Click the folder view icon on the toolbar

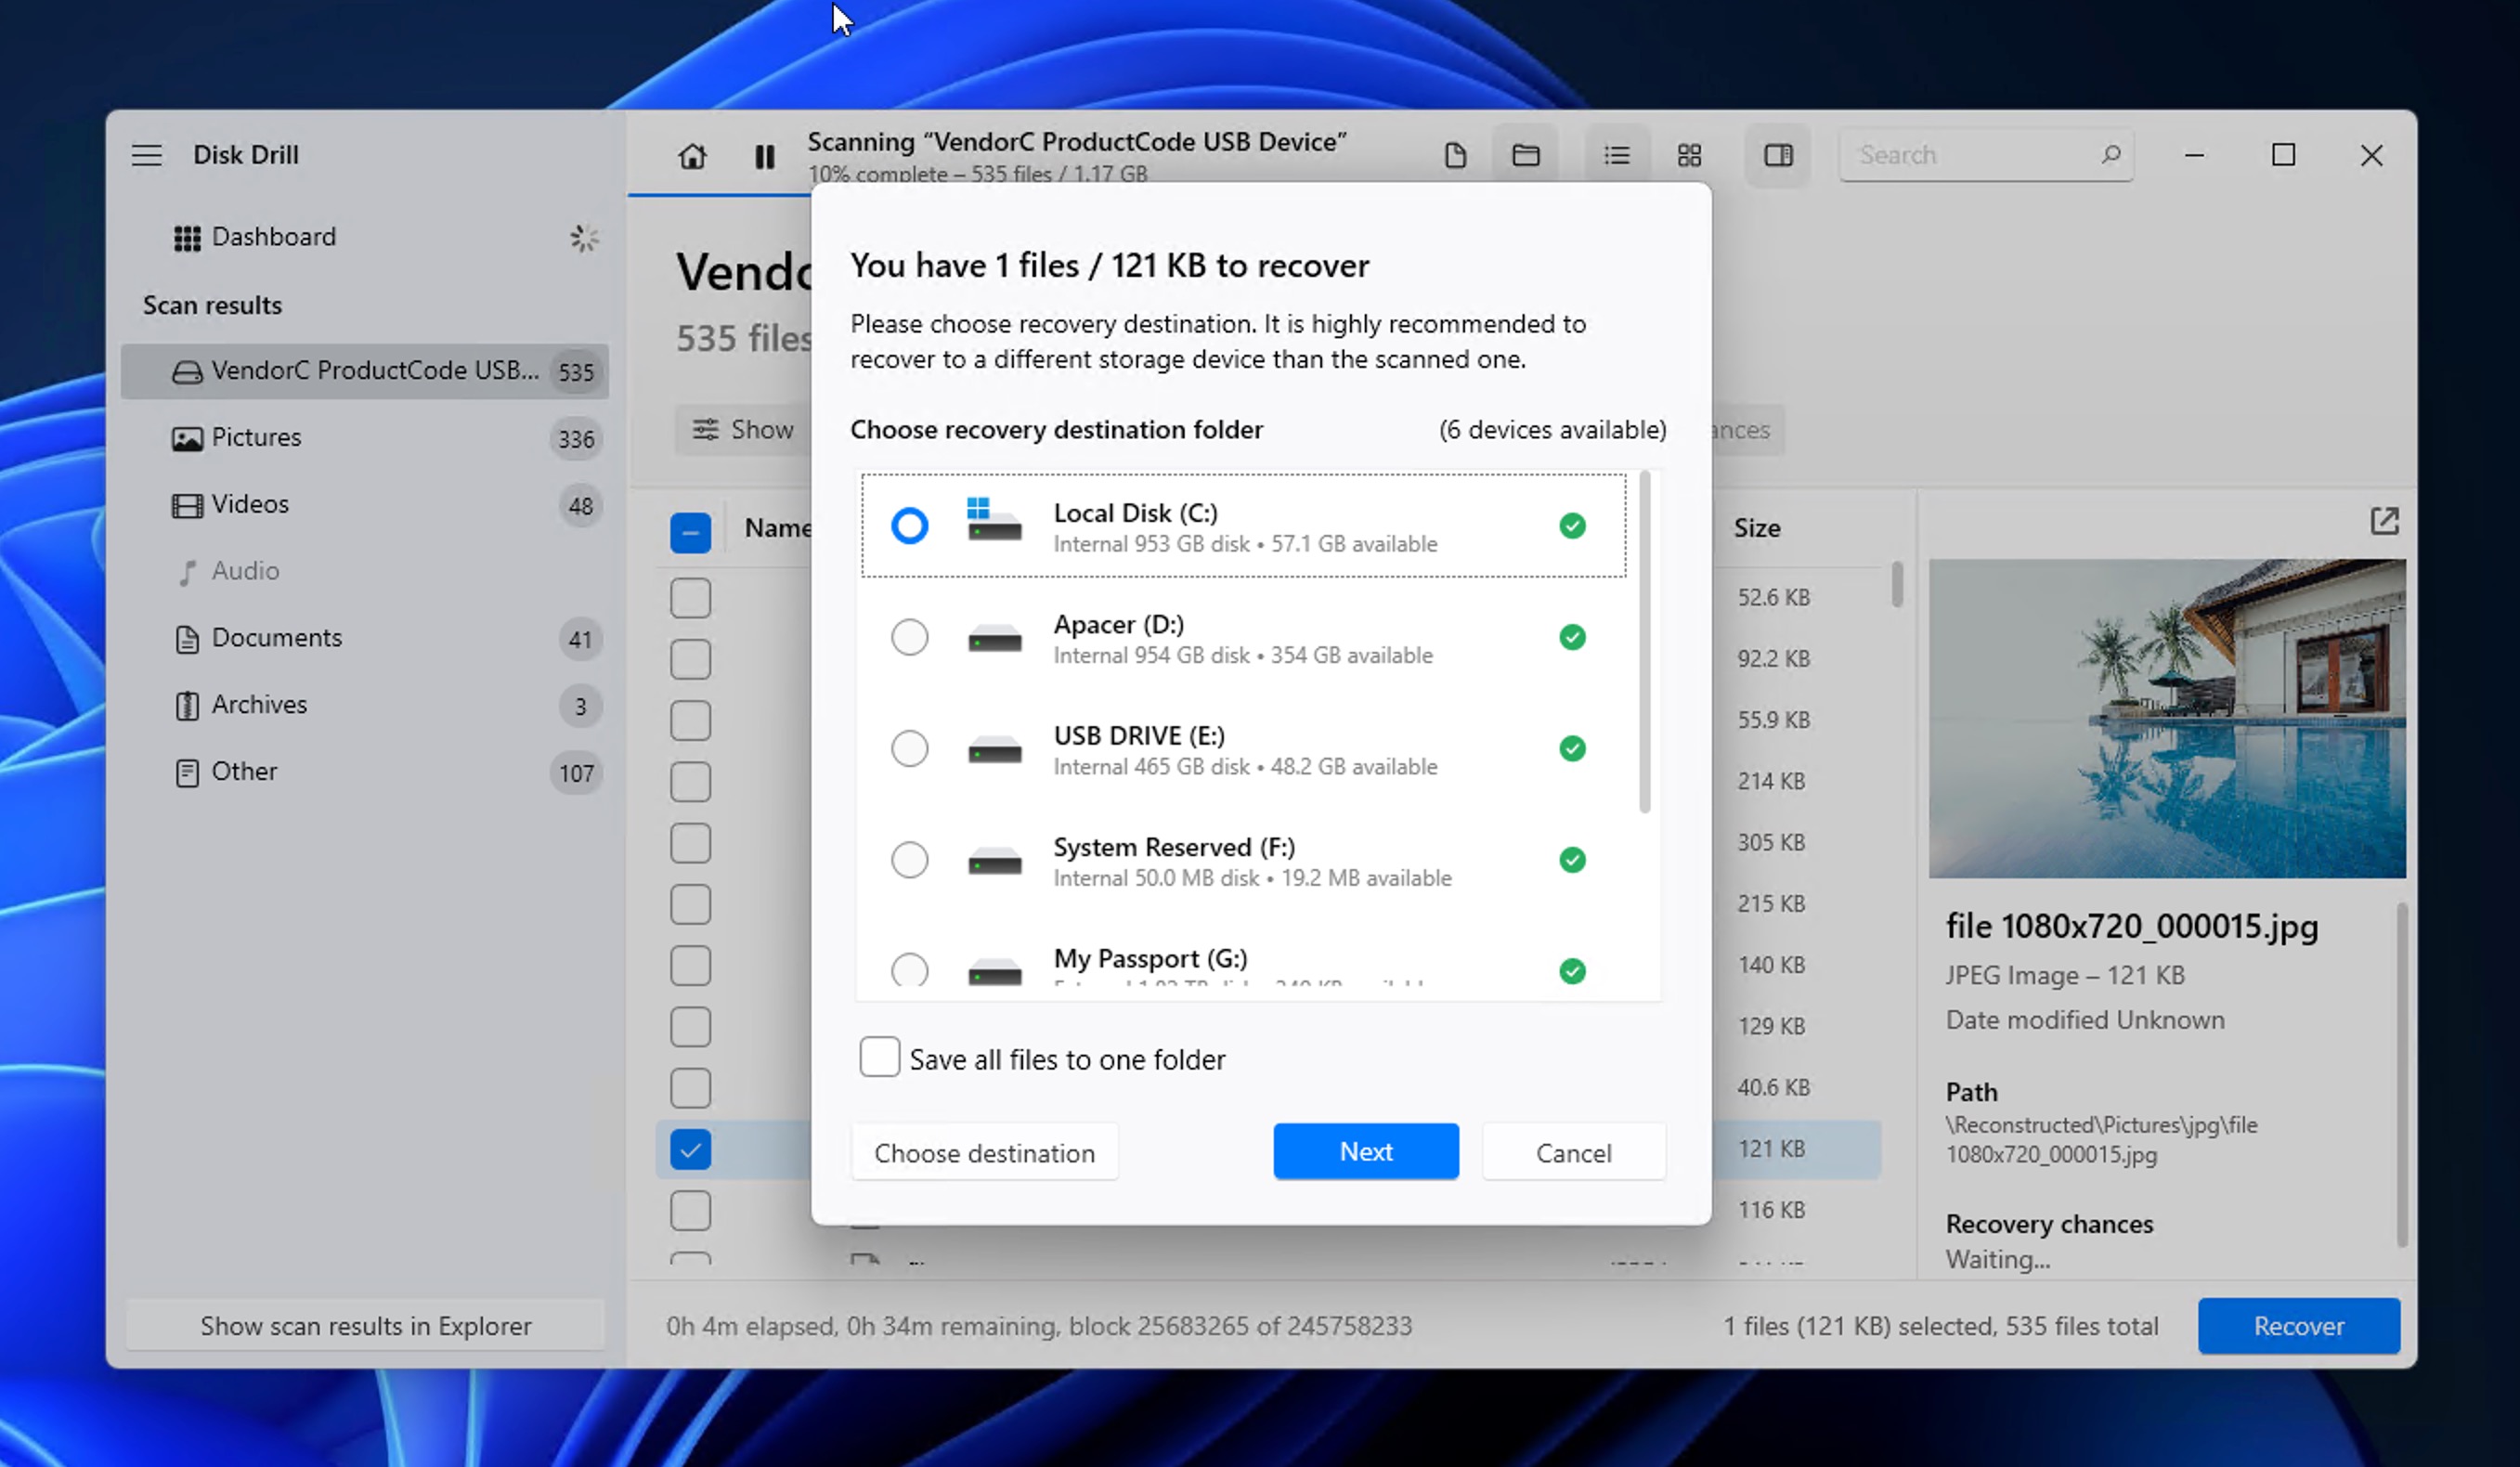click(1525, 155)
